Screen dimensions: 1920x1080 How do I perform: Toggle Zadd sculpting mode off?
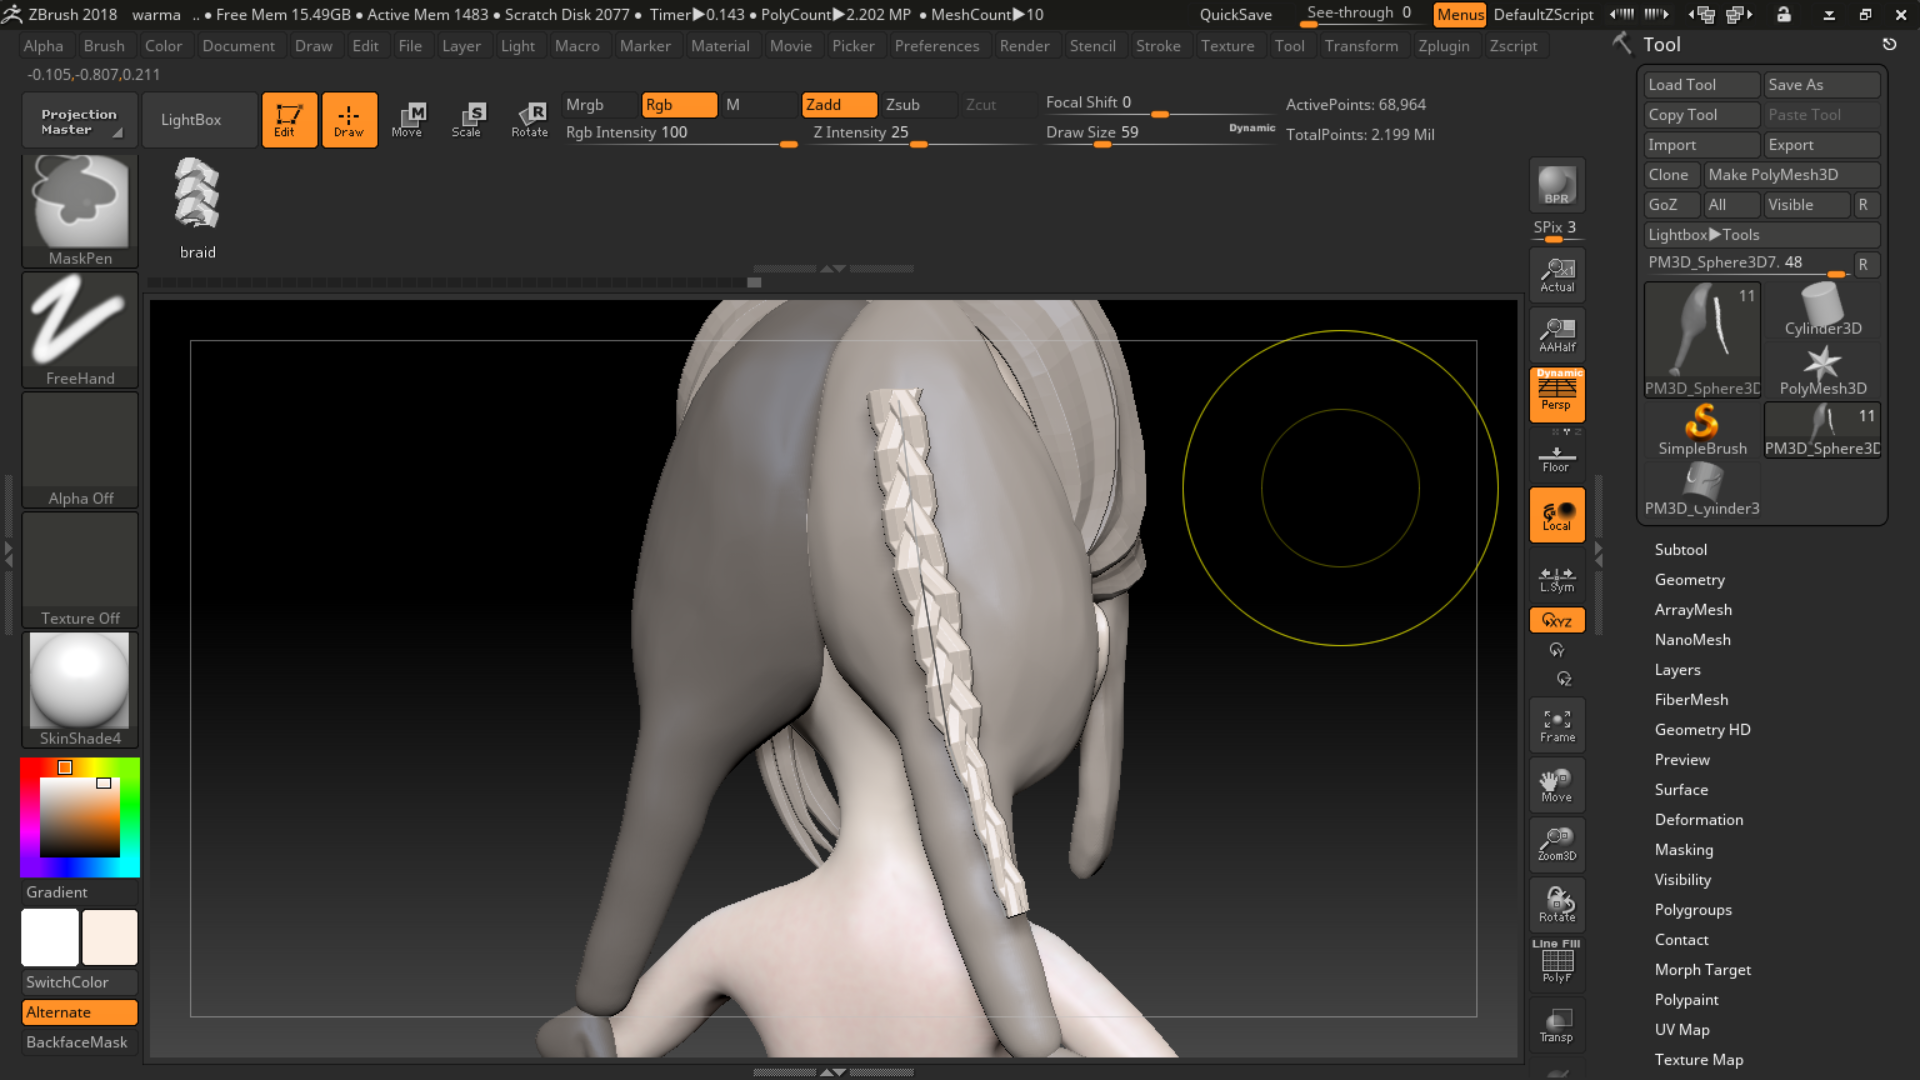click(838, 104)
